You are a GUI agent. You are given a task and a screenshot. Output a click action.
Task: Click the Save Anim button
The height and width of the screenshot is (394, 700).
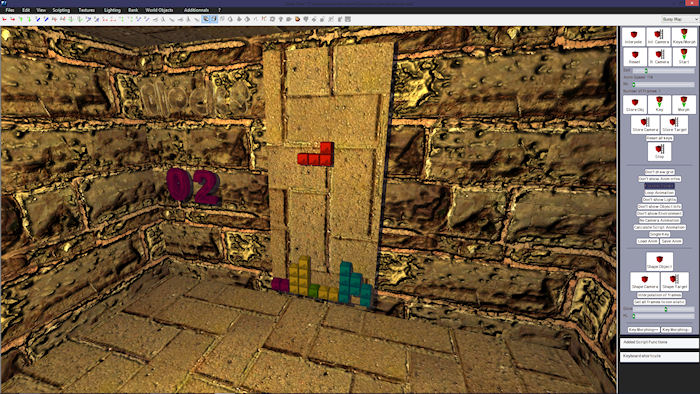[x=671, y=241]
